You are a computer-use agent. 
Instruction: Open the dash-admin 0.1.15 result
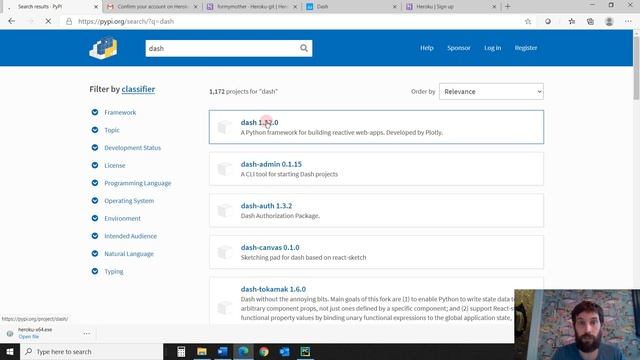[376, 169]
